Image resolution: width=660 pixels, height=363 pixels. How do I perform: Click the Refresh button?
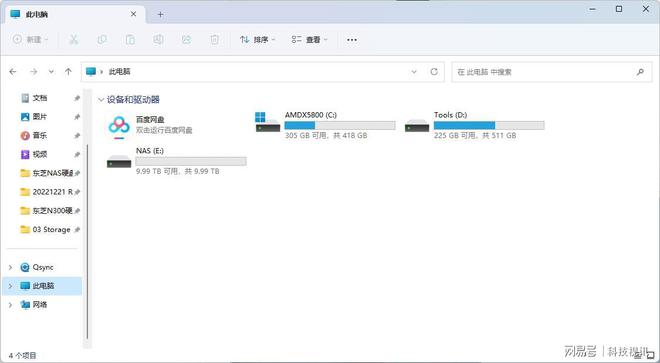(x=434, y=72)
